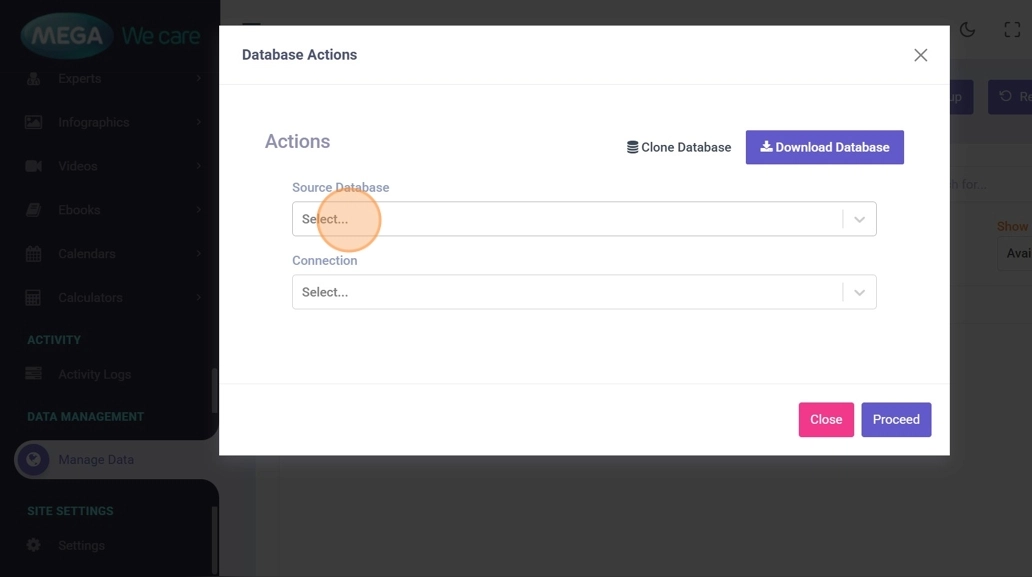Click the Calendars sidebar icon
The width and height of the screenshot is (1032, 577).
(33, 254)
